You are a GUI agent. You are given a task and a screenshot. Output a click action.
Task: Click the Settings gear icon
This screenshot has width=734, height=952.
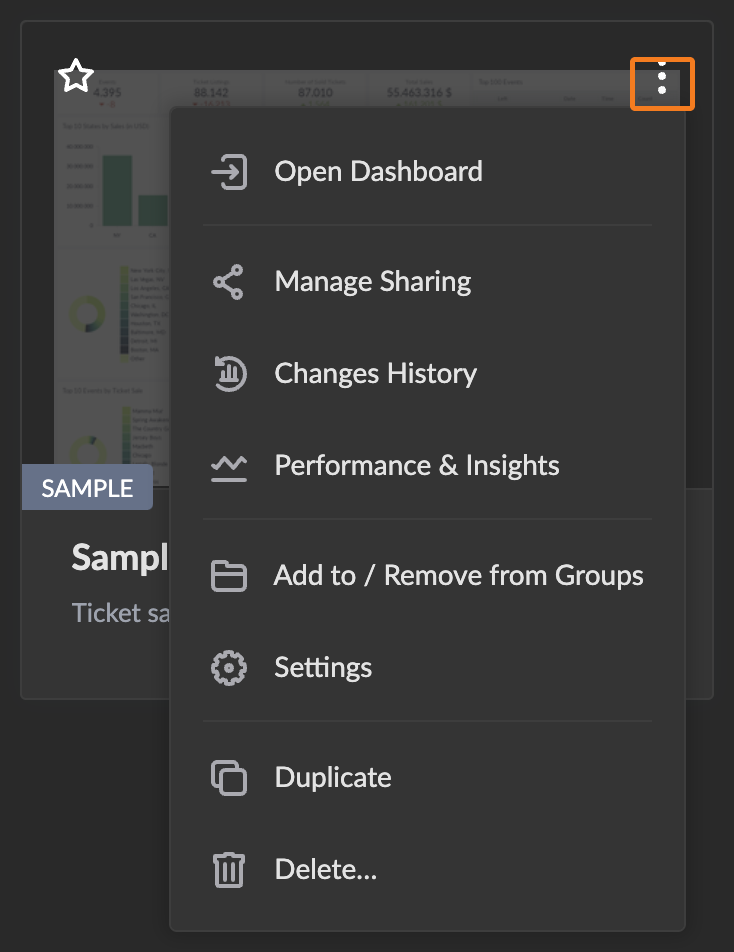tap(229, 668)
